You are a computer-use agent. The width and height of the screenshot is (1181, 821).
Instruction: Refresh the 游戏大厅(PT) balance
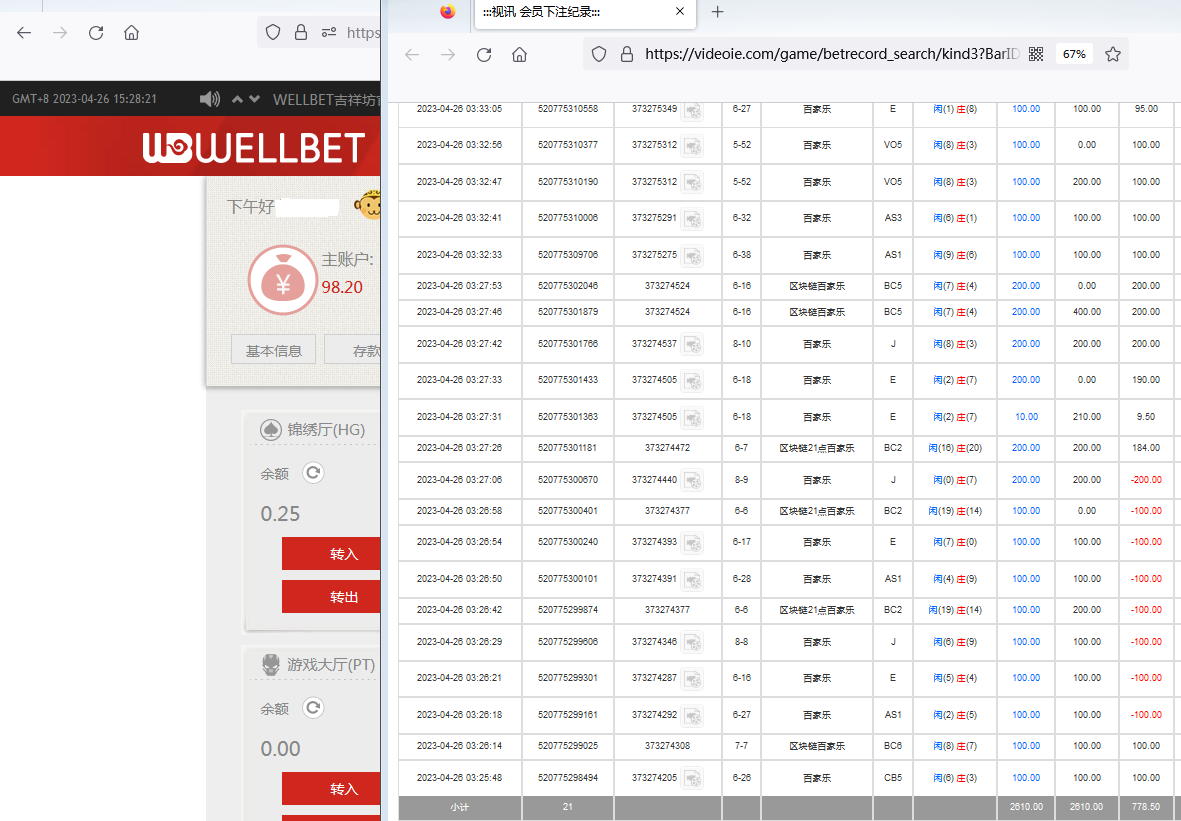pyautogui.click(x=313, y=708)
